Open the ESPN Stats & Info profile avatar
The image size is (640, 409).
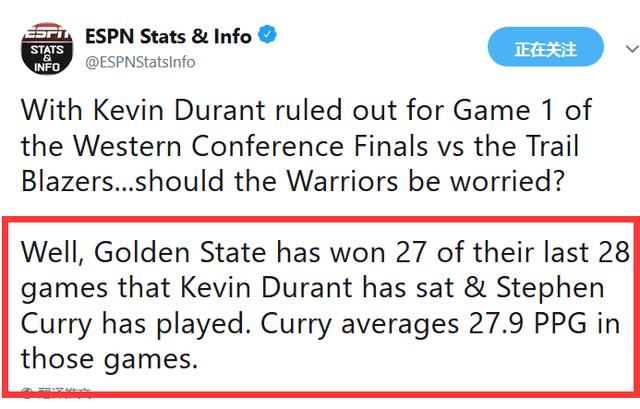tap(47, 49)
